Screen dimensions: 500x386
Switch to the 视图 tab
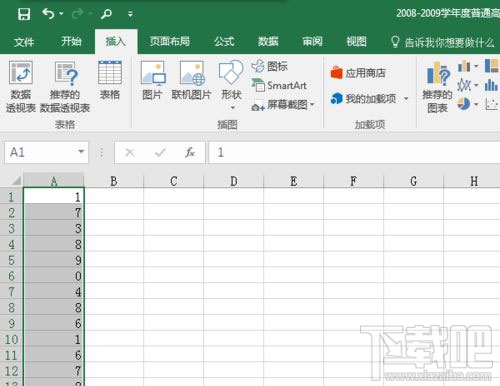pos(356,41)
